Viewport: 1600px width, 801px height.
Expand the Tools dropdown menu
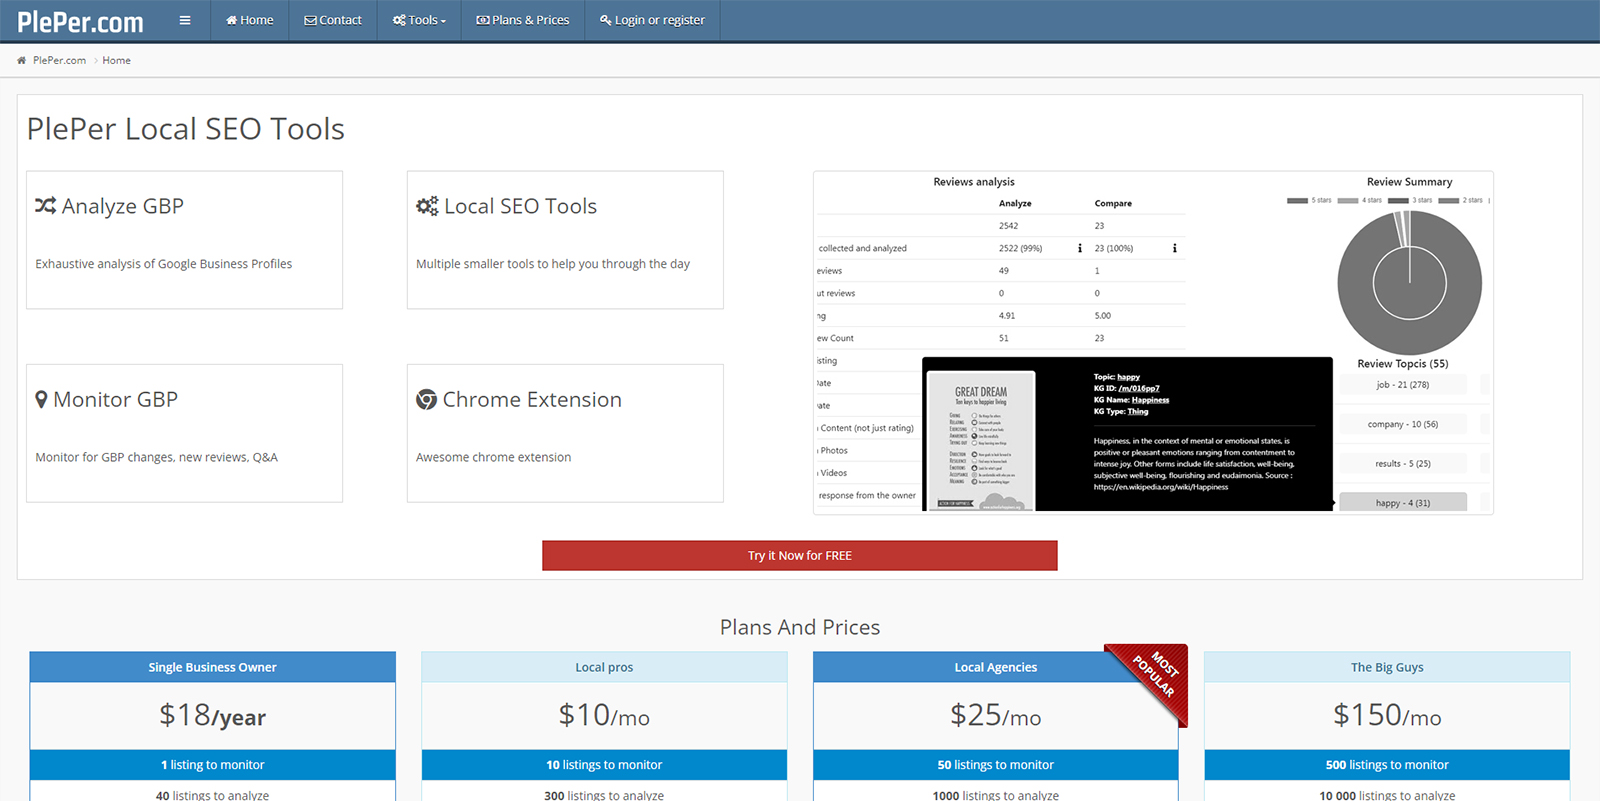tap(419, 20)
